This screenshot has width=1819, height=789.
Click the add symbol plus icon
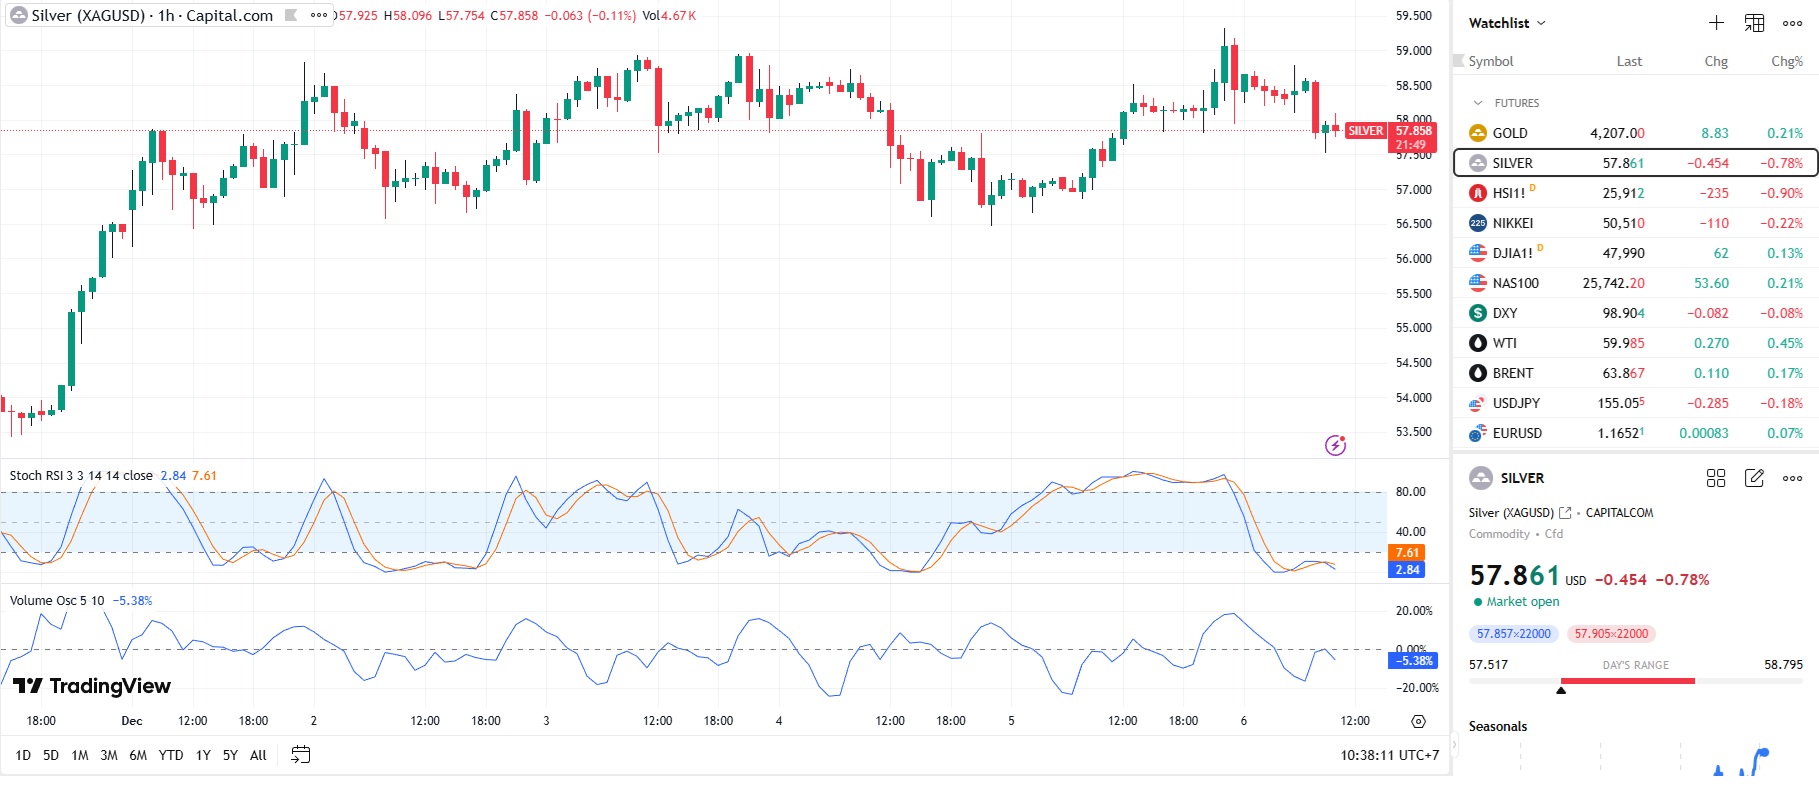(x=1716, y=23)
